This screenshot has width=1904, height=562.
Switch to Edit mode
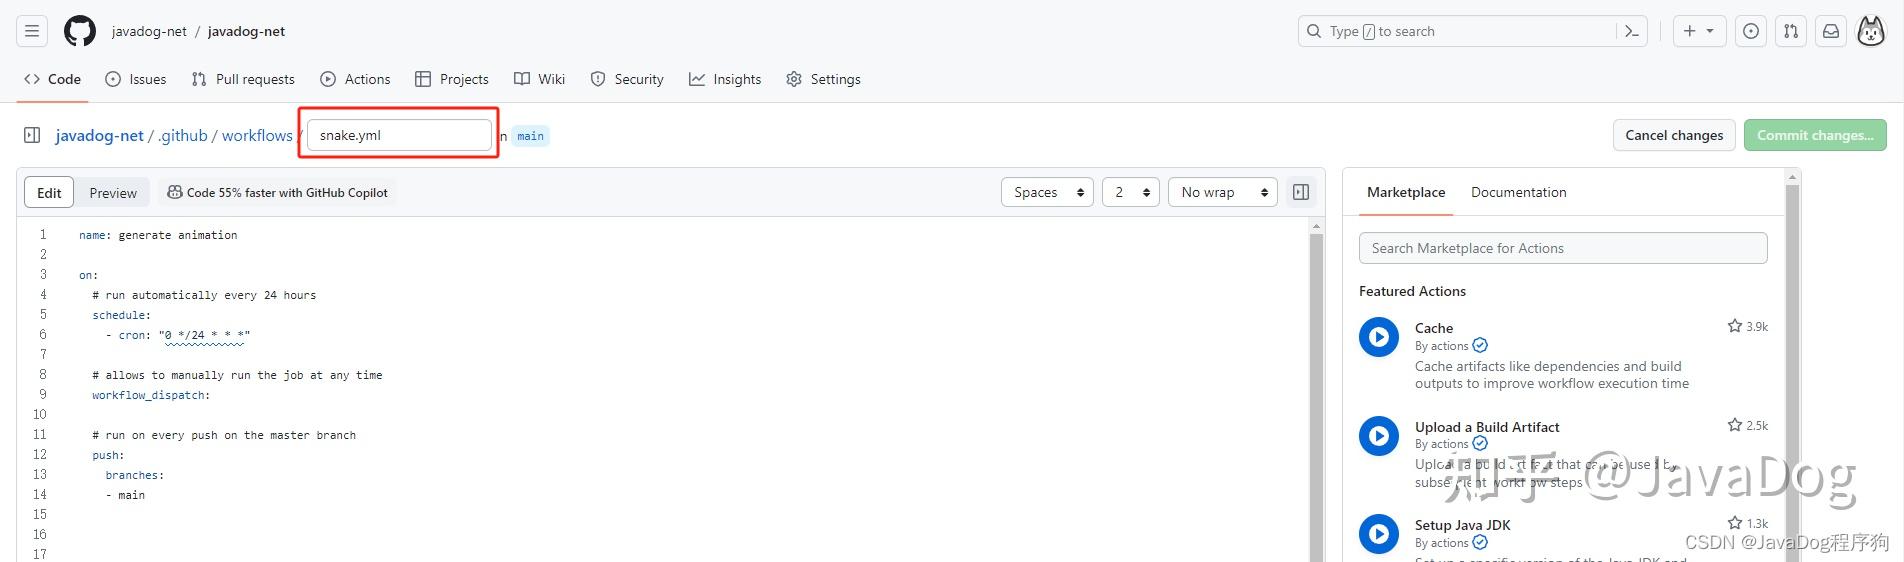click(x=49, y=193)
